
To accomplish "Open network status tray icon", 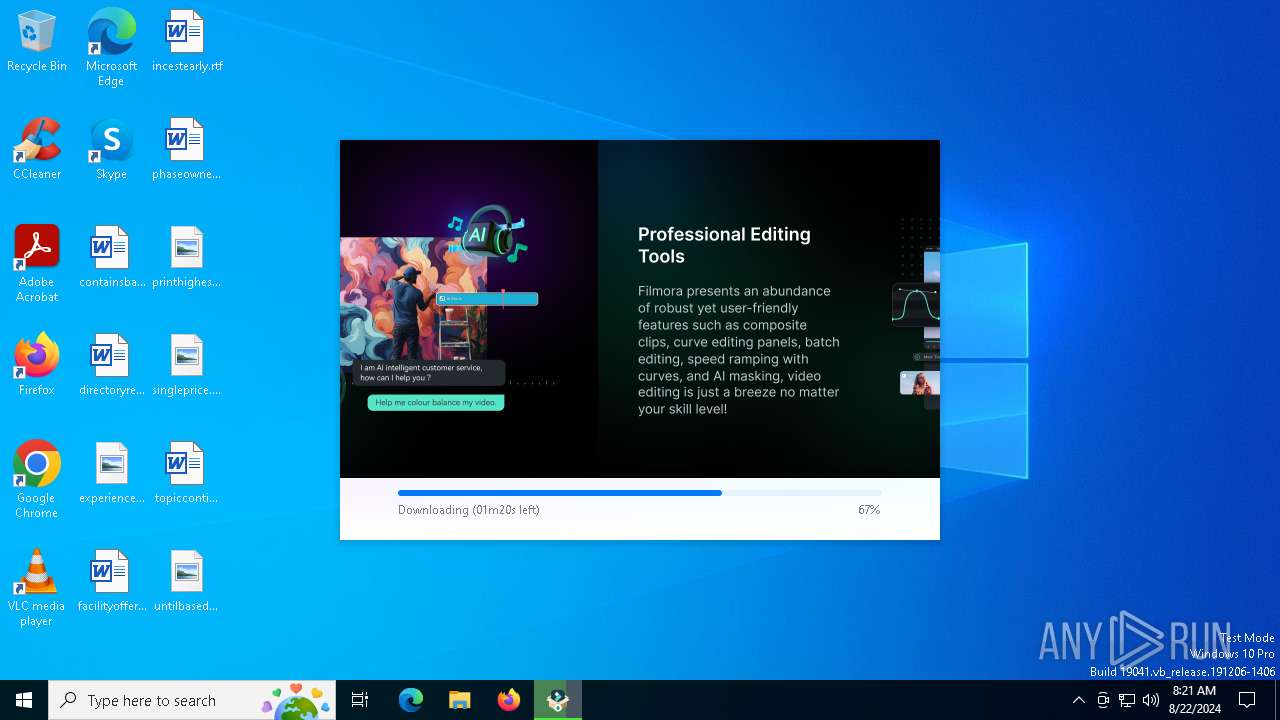I will pos(1127,700).
